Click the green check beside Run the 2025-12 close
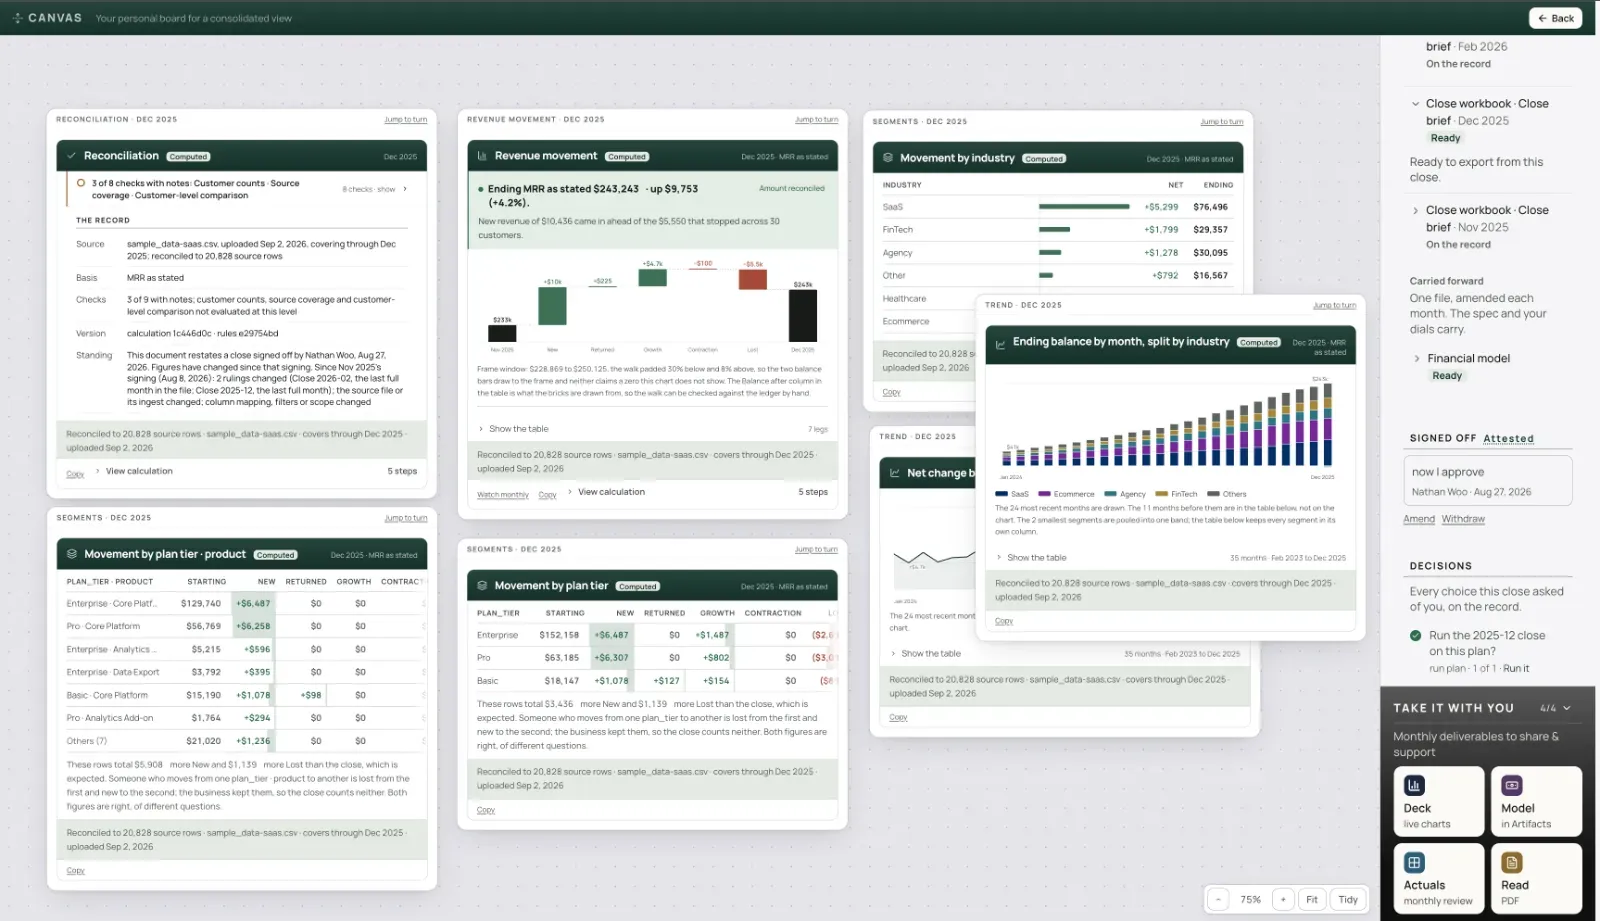The image size is (1600, 921). (1416, 636)
